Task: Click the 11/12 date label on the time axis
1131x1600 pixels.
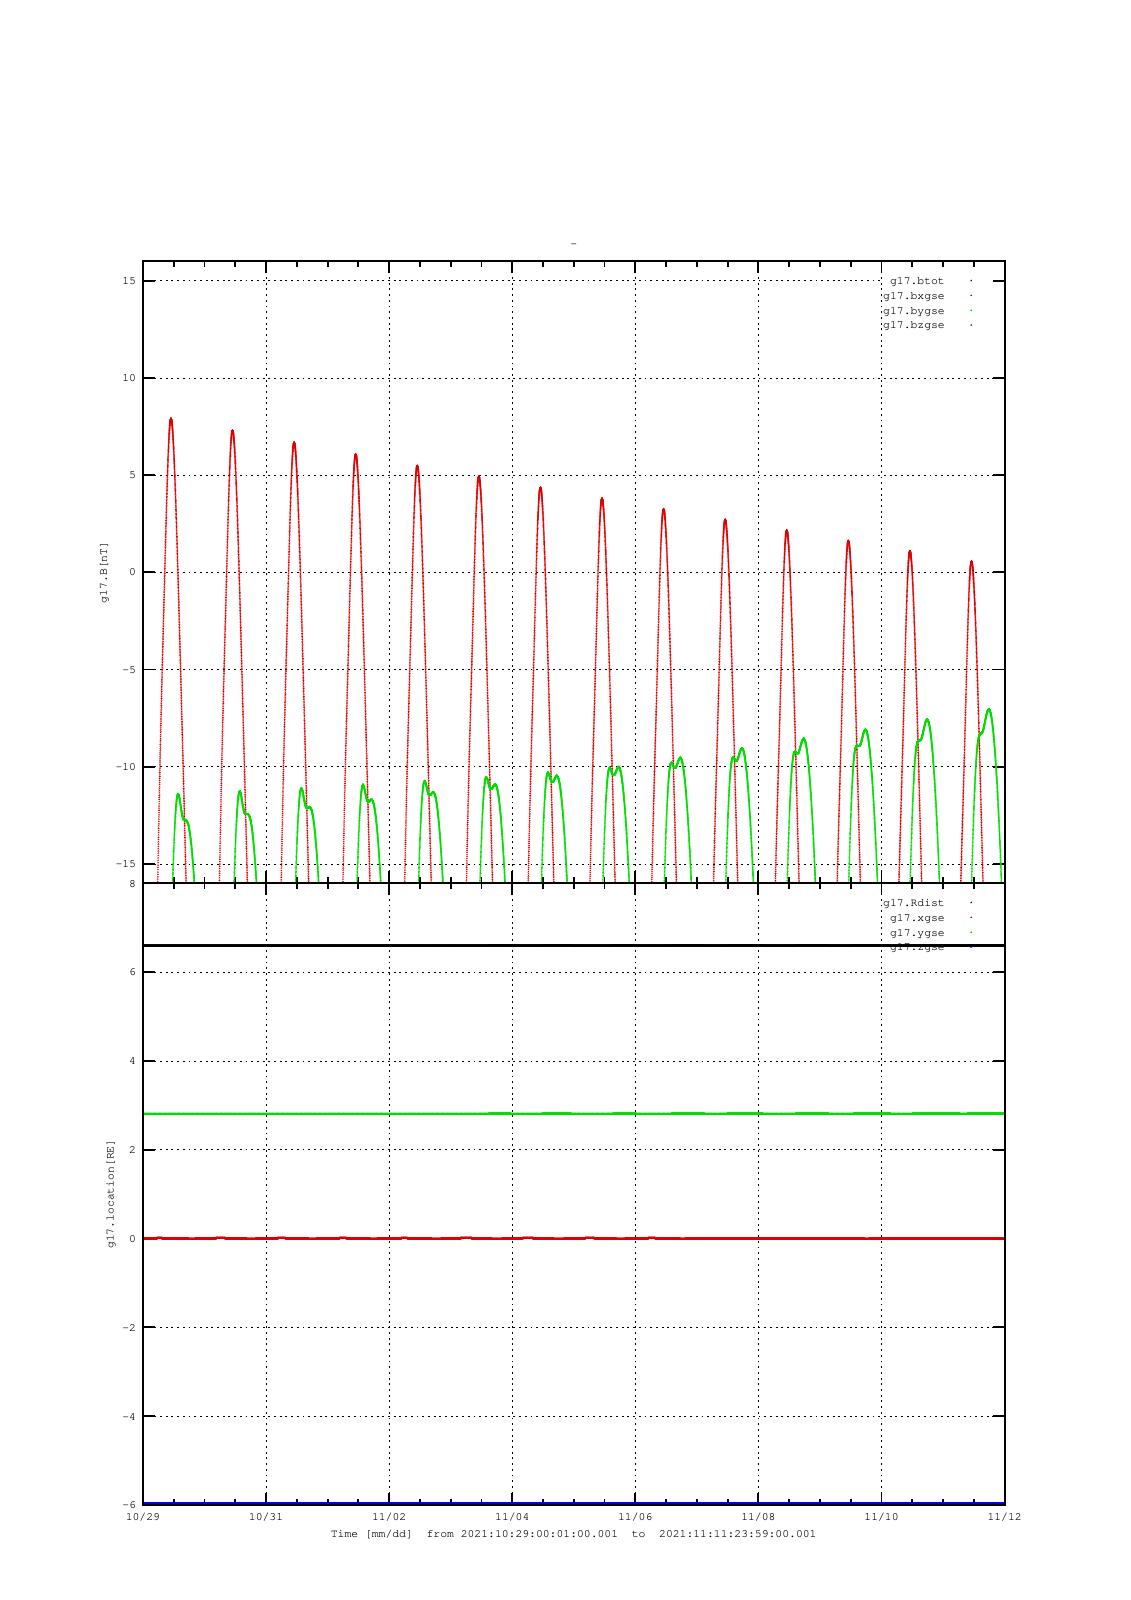Action: pyautogui.click(x=1004, y=1517)
